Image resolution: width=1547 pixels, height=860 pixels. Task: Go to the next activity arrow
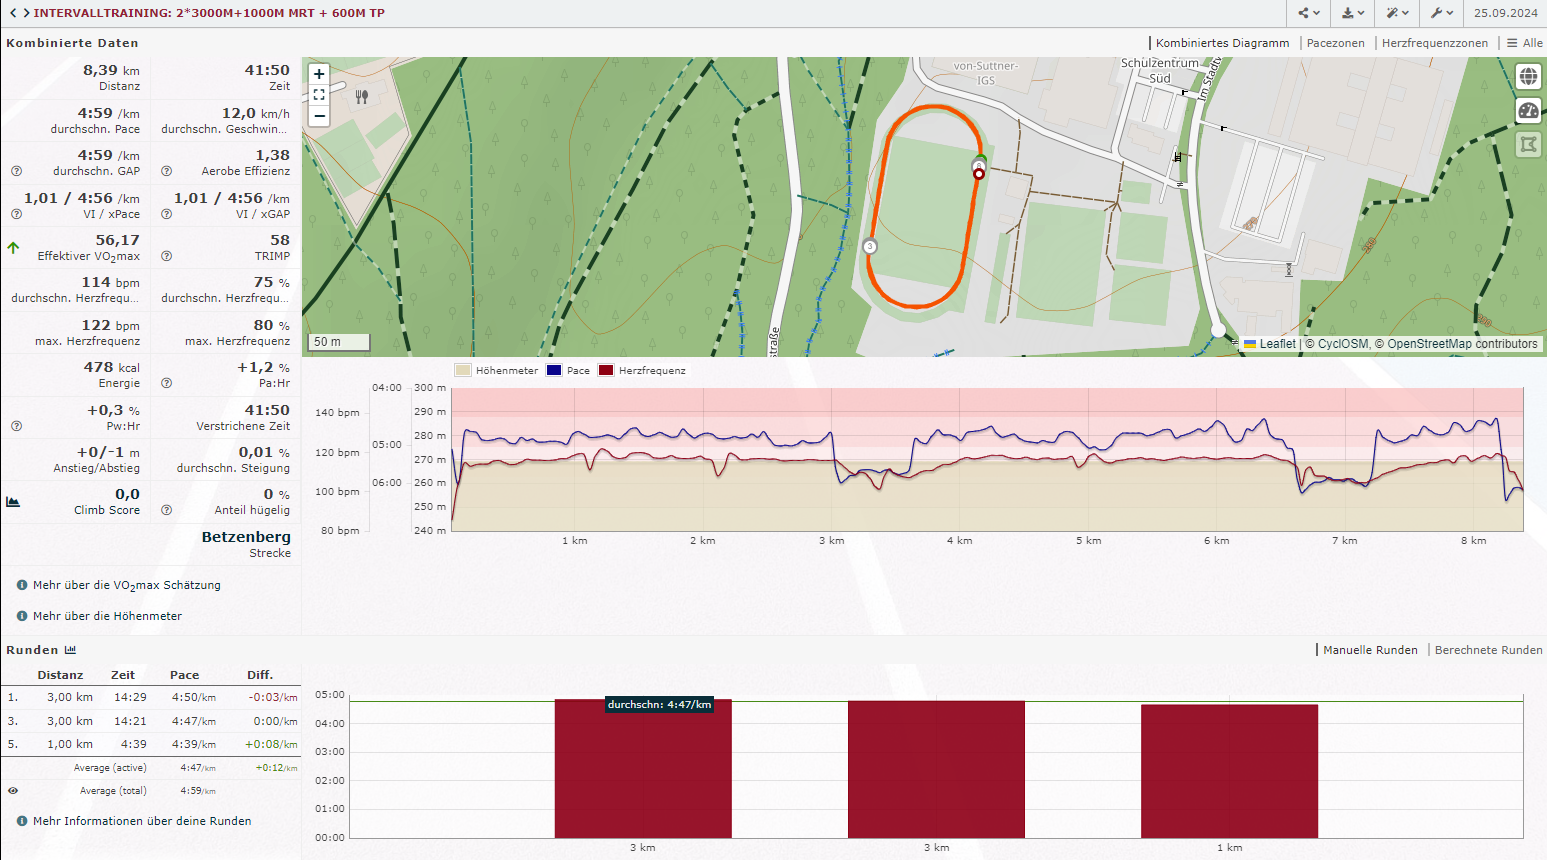click(x=26, y=13)
